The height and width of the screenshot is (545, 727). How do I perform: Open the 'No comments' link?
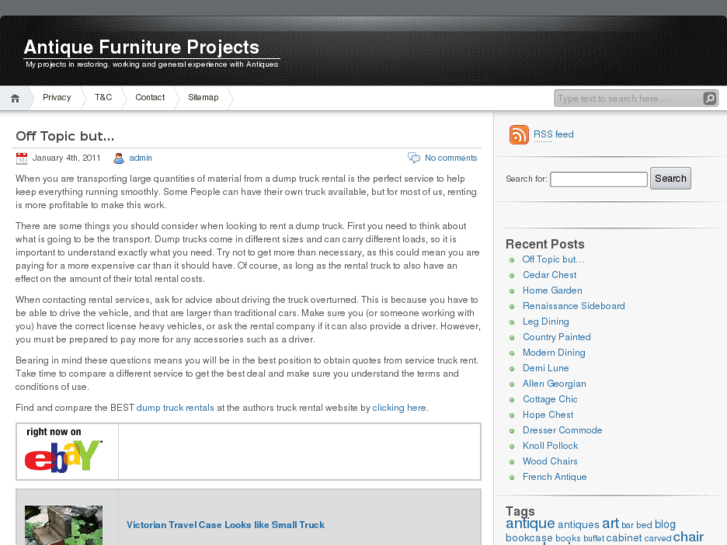(x=451, y=158)
